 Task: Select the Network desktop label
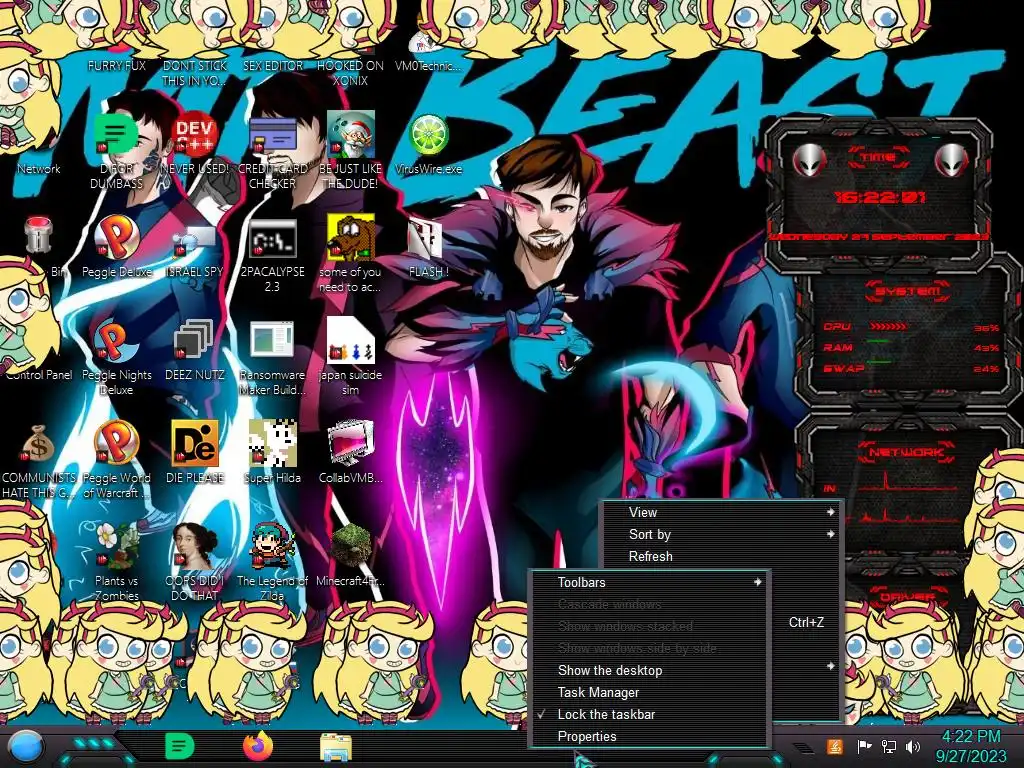39,169
